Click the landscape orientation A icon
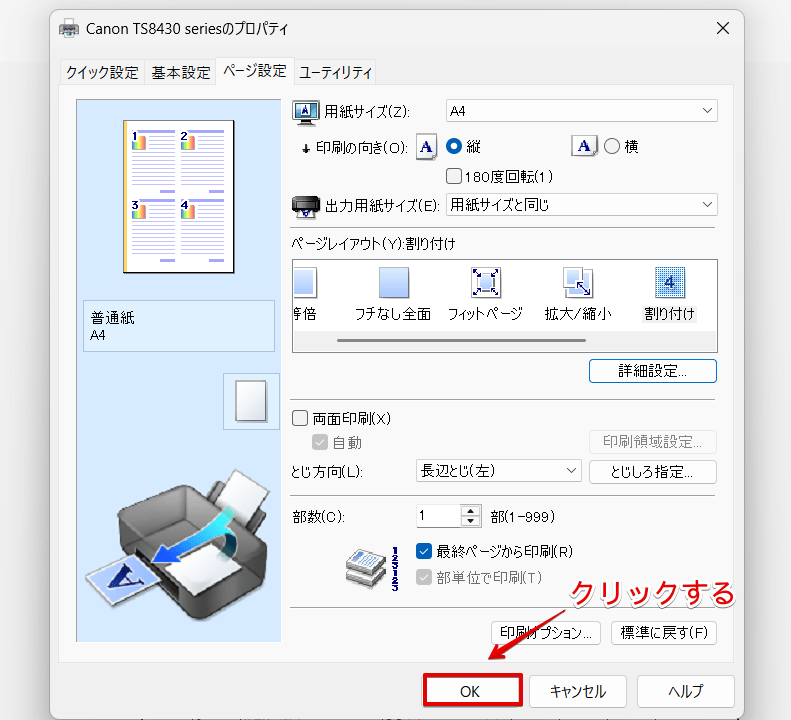Image resolution: width=791 pixels, height=720 pixels. coord(584,146)
